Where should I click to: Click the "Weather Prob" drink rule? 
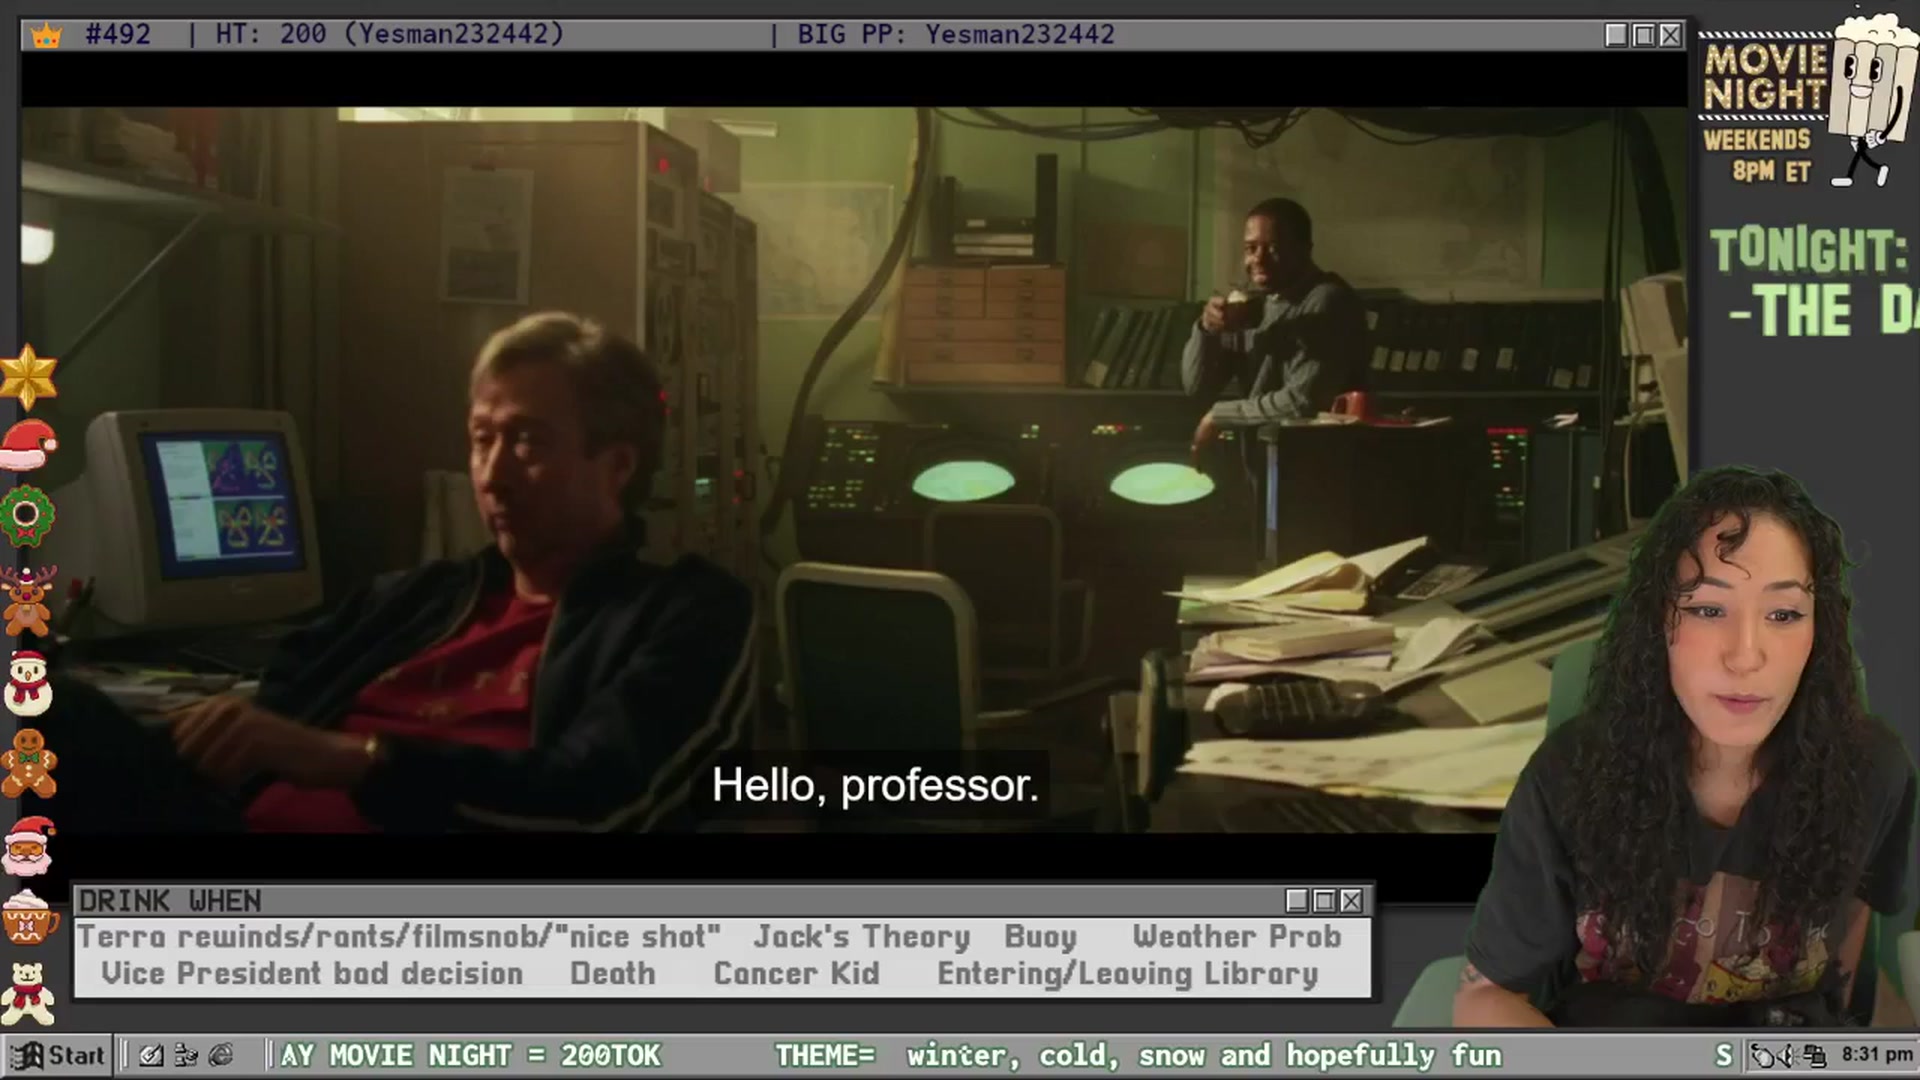coord(1236,937)
